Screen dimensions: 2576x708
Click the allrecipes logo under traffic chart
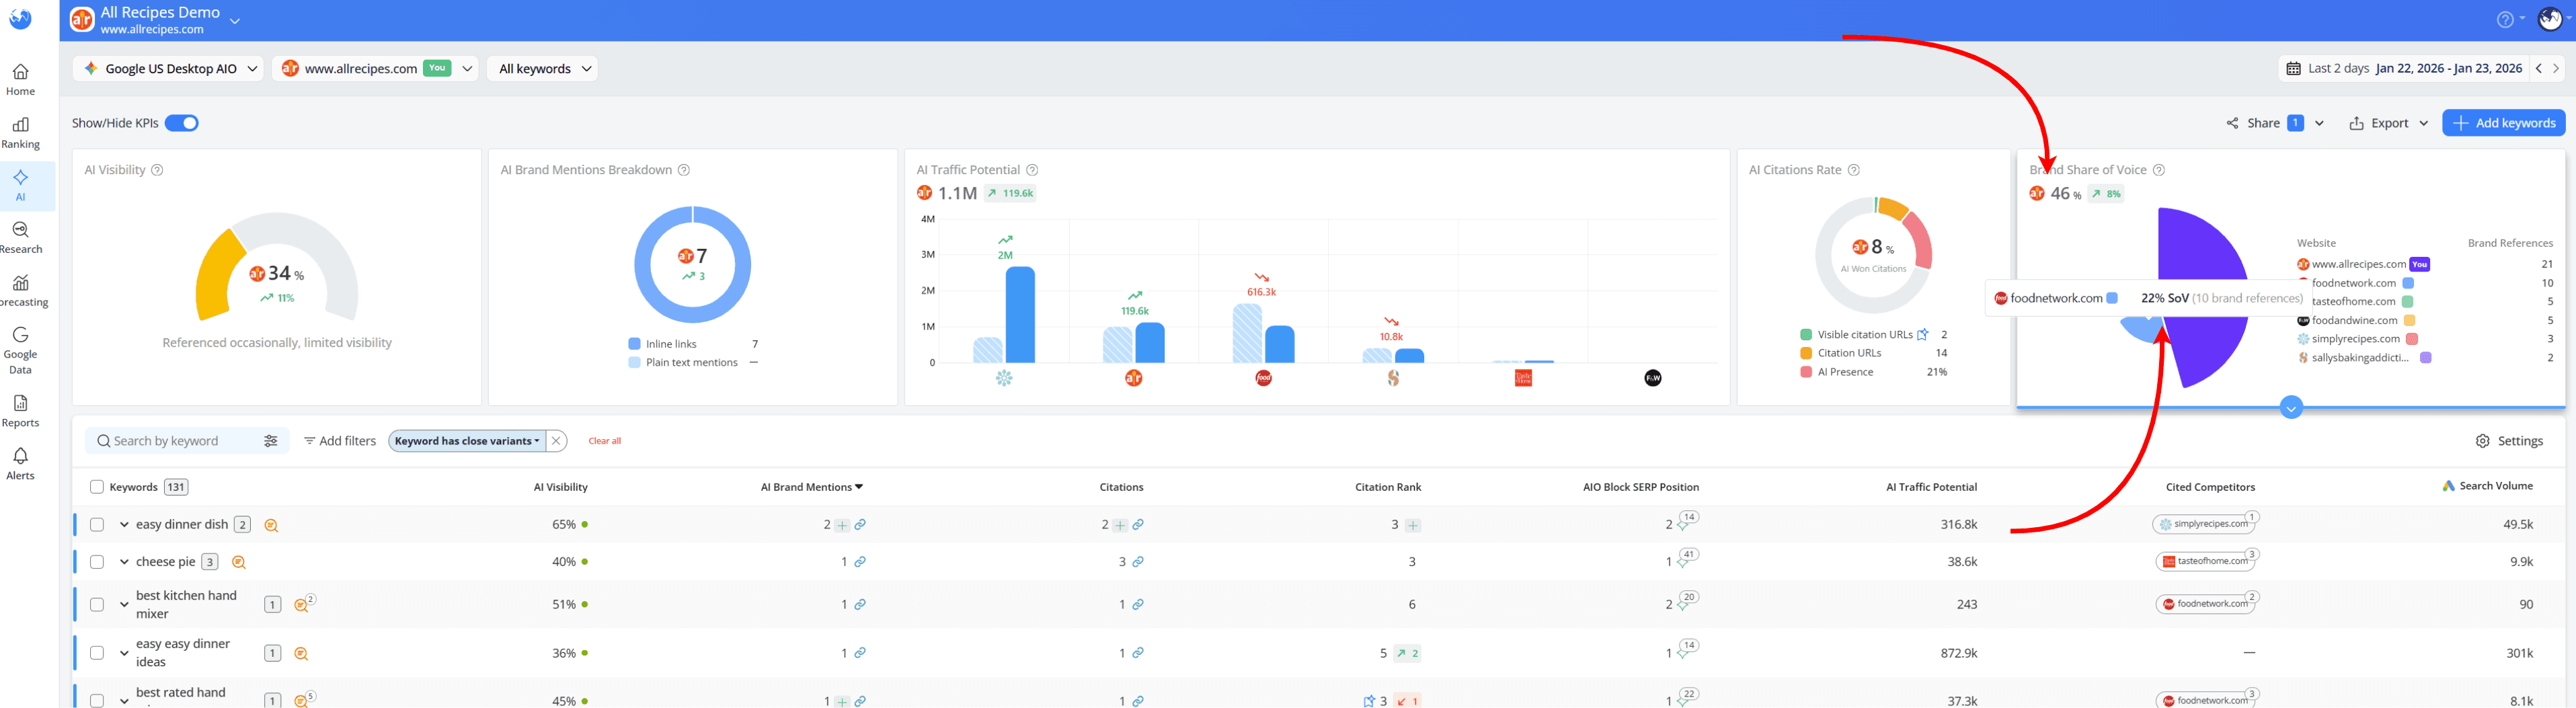click(x=1133, y=378)
